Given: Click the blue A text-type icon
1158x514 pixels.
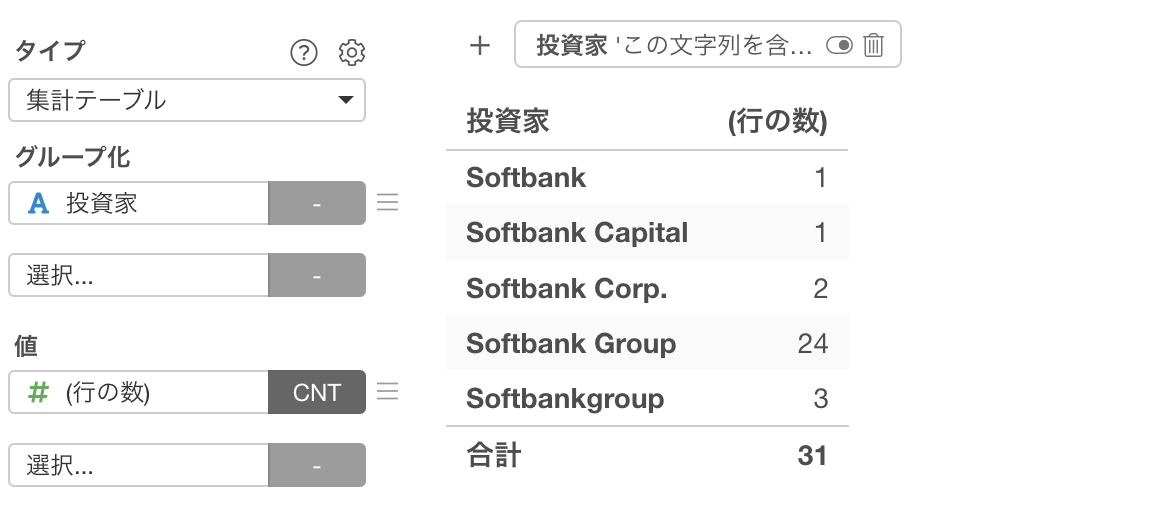Looking at the screenshot, I should tap(38, 203).
